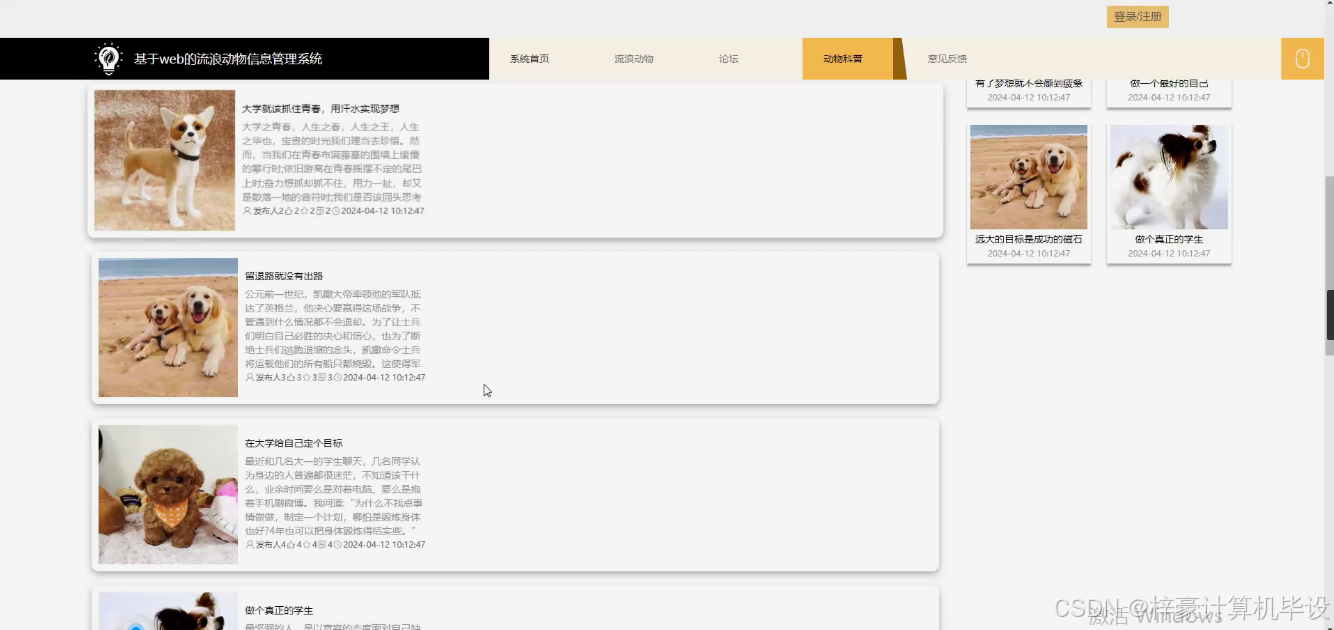
Task: Click date under 远大的目标是成功的磁石 card
Action: point(1029,254)
